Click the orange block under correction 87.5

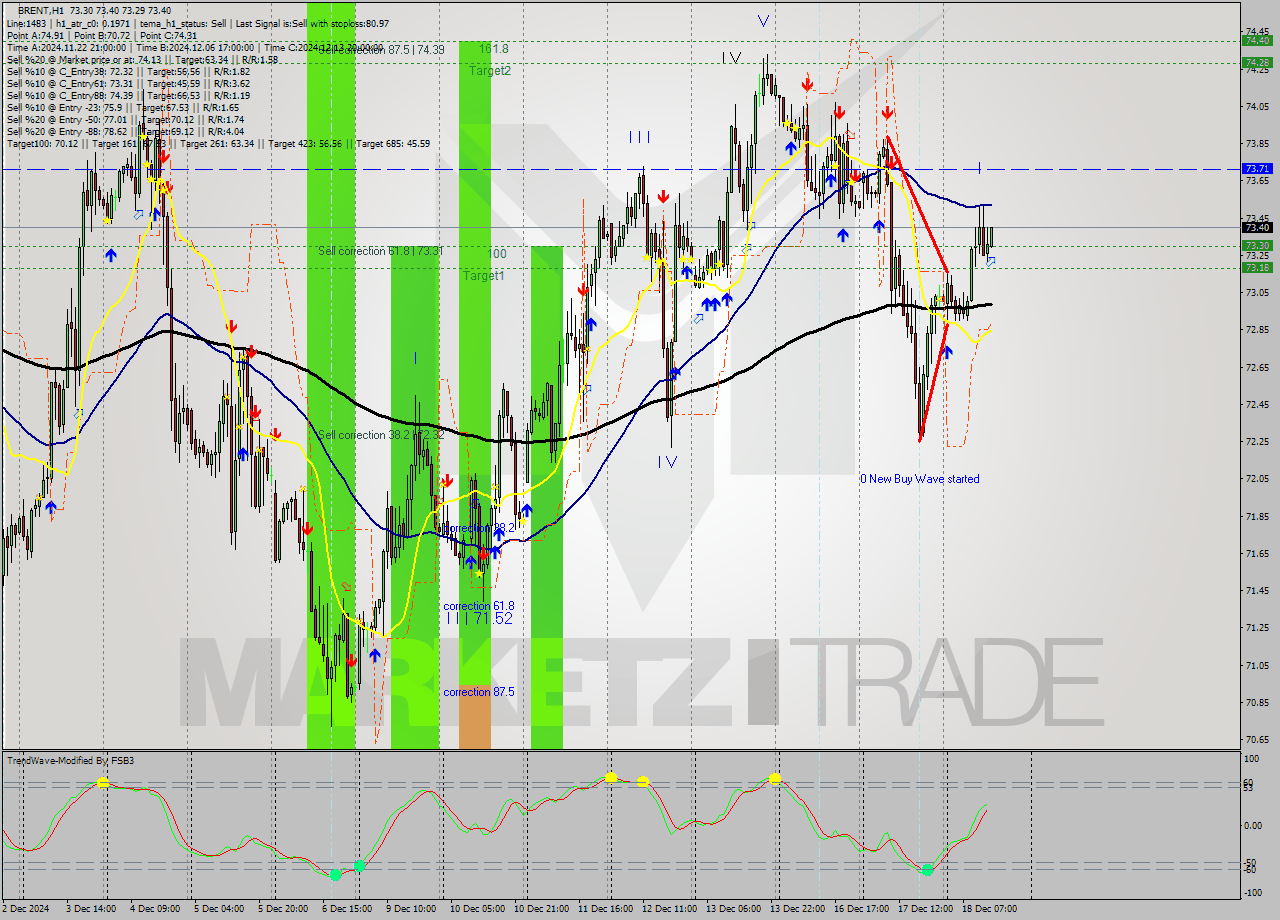pyautogui.click(x=475, y=717)
